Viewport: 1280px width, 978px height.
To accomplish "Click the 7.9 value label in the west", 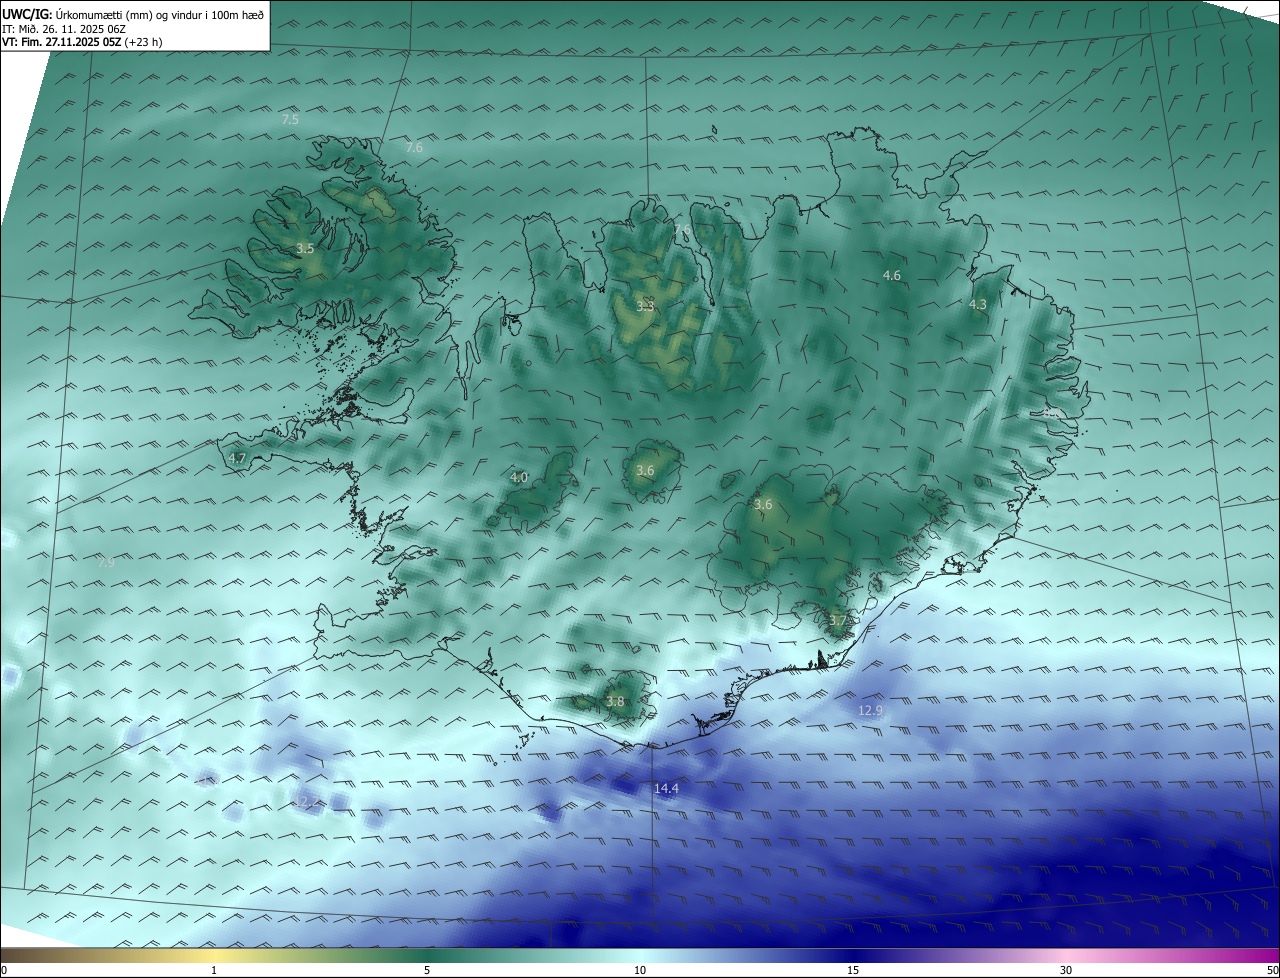I will coord(106,563).
